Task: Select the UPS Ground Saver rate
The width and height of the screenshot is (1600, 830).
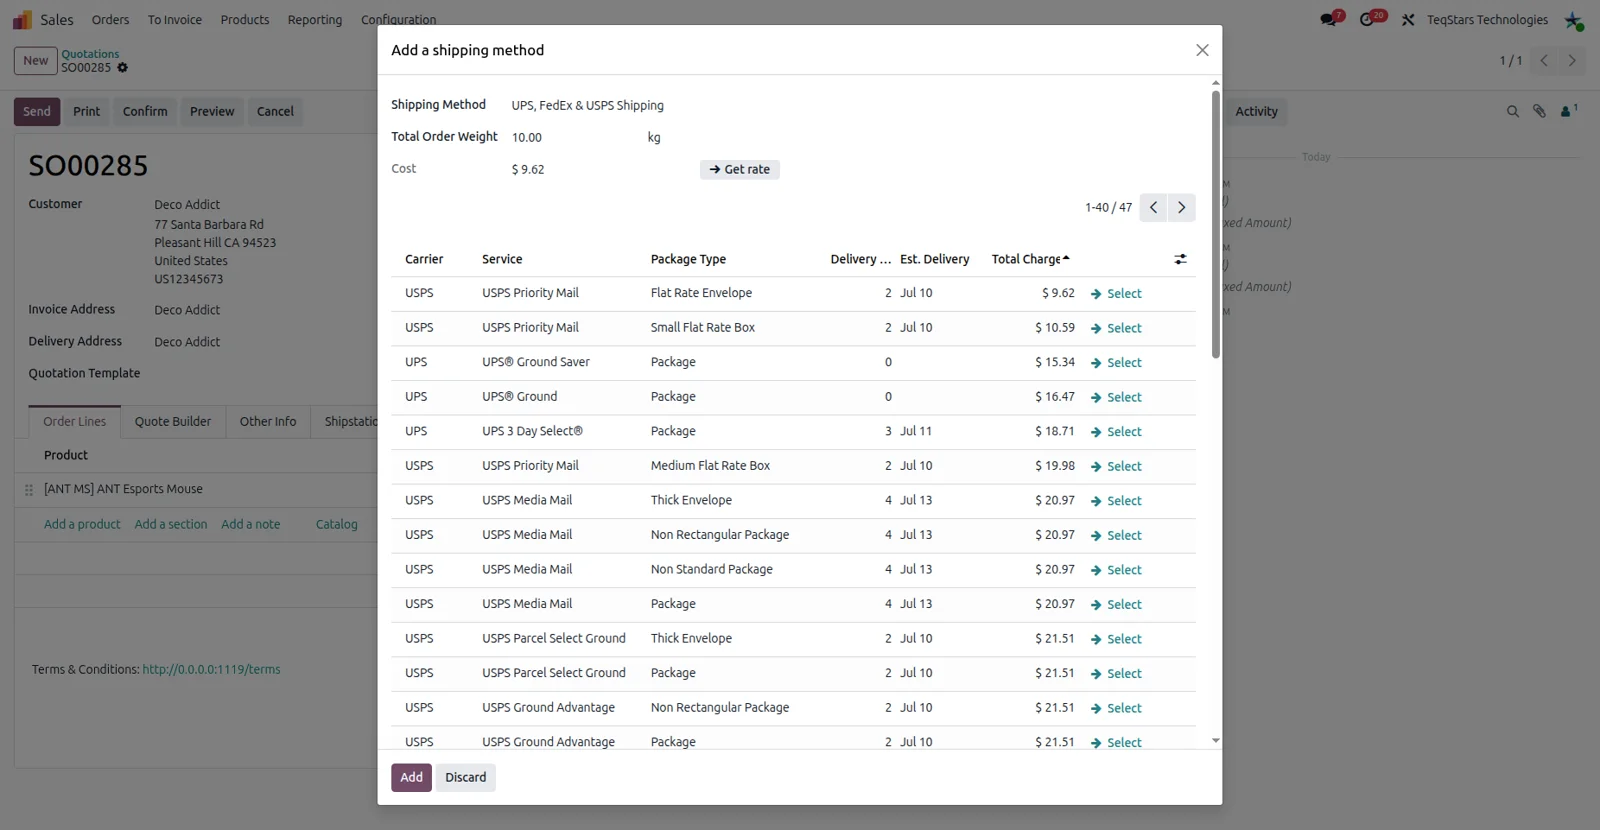Action: 1116,363
